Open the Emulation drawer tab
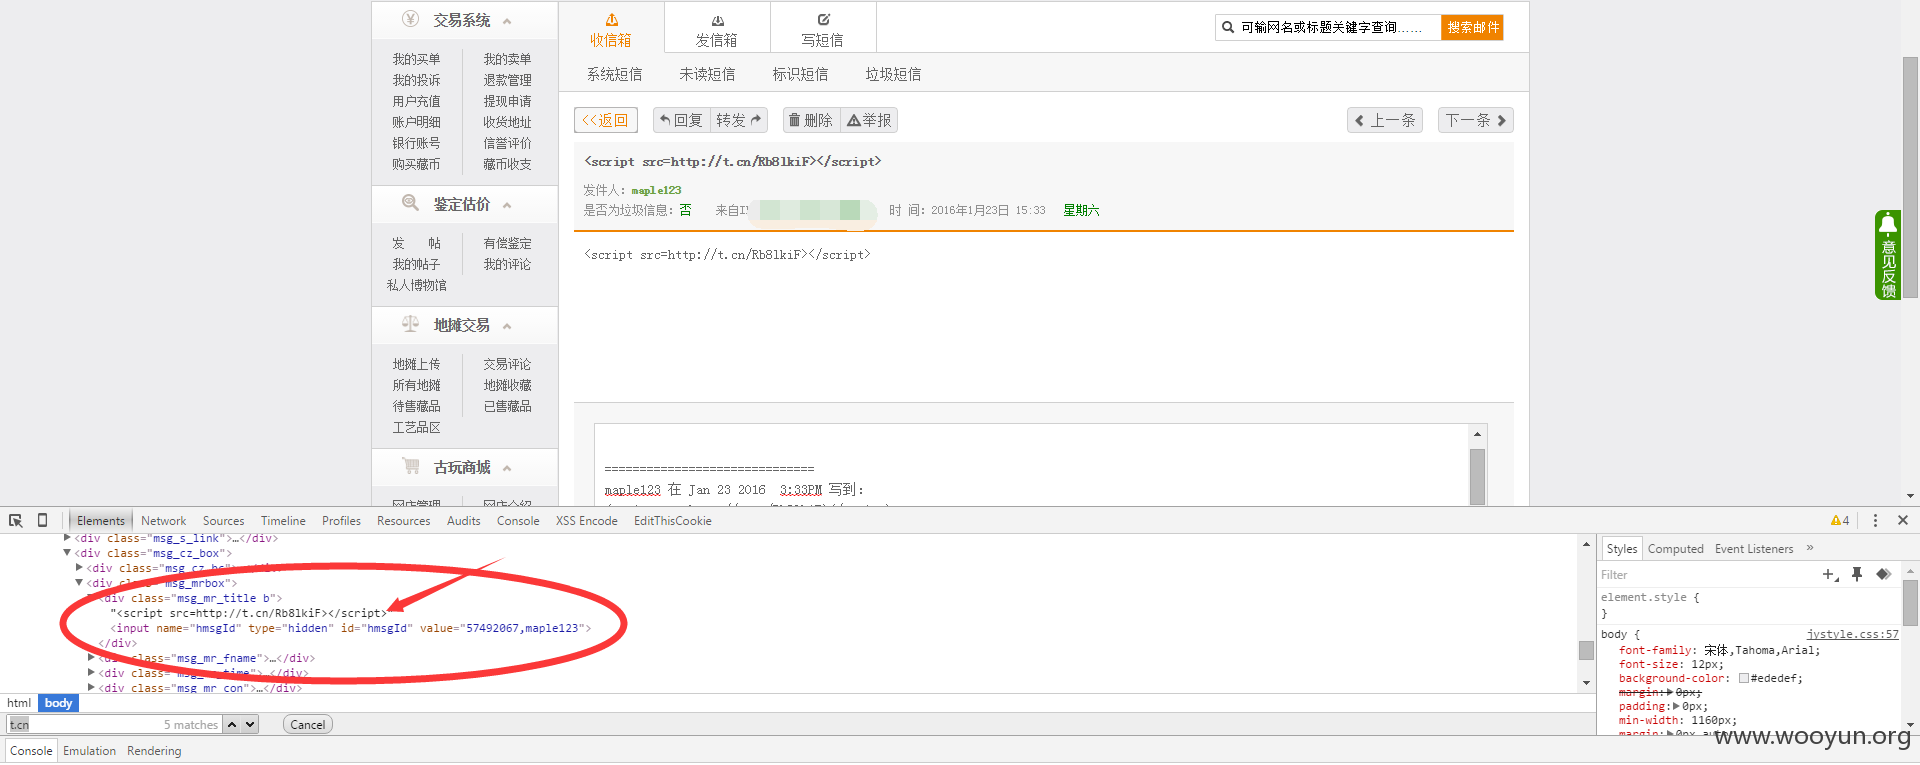The width and height of the screenshot is (1920, 765). tap(90, 751)
